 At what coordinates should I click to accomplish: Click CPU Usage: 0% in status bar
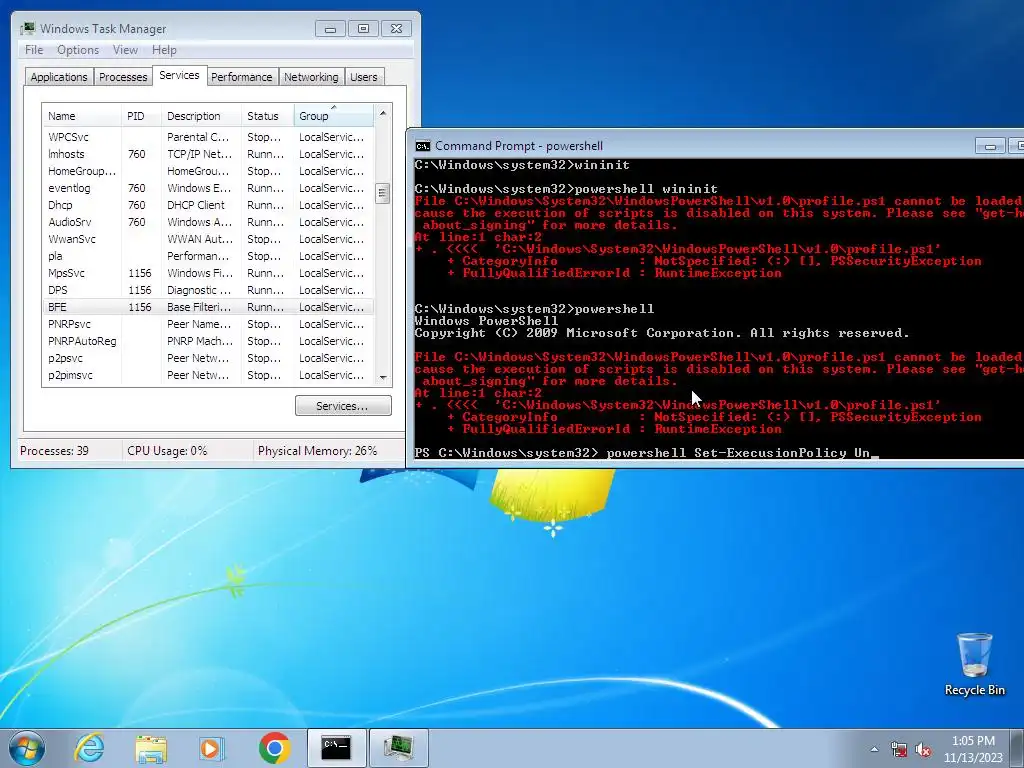pyautogui.click(x=167, y=451)
